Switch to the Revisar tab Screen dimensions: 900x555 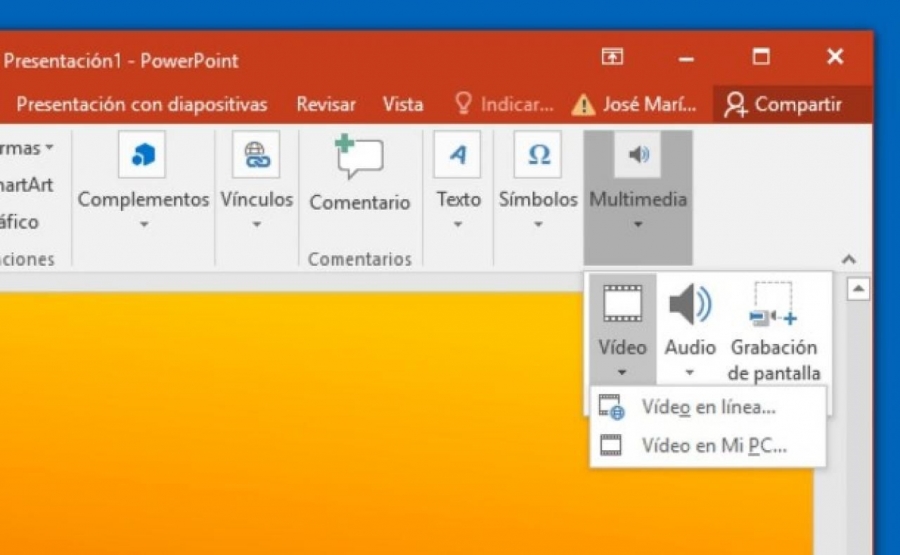[x=325, y=104]
